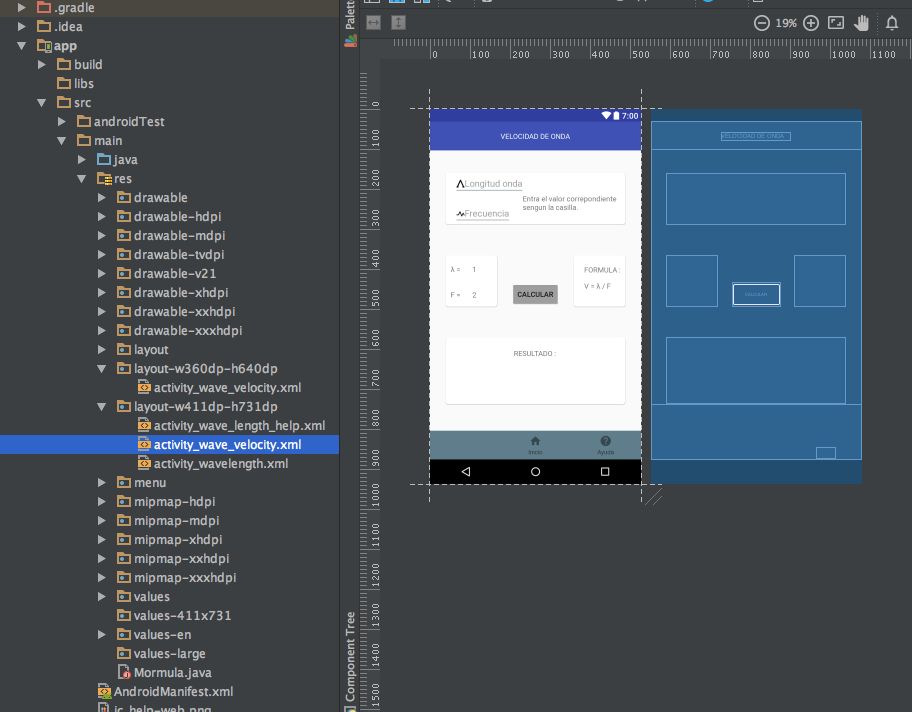
Task: Open the warnings bell notifications
Action: coord(892,23)
